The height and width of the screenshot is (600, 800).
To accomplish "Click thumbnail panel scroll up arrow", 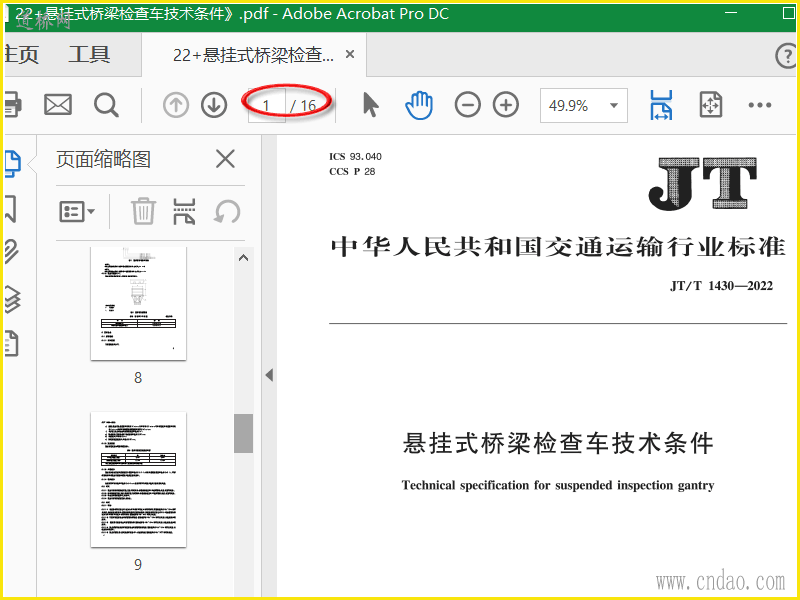I will pyautogui.click(x=243, y=258).
